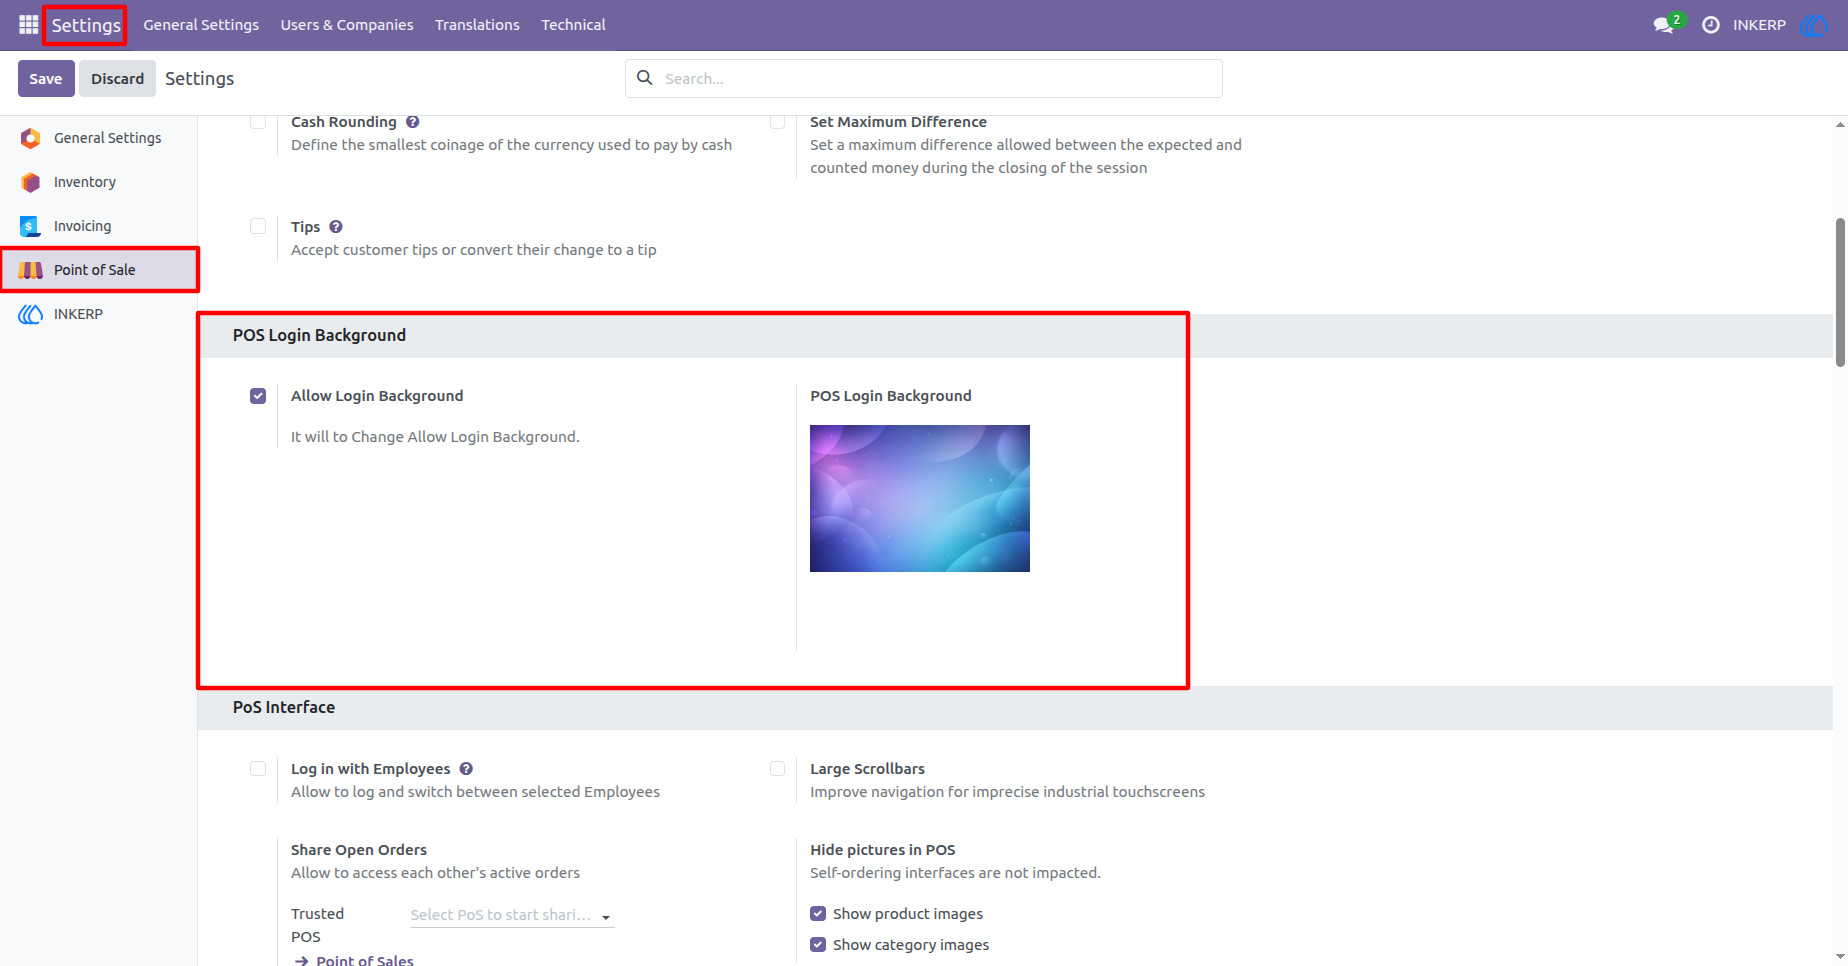Enable the Tips checkbox
Viewport: 1848px width, 966px height.
pyautogui.click(x=258, y=226)
